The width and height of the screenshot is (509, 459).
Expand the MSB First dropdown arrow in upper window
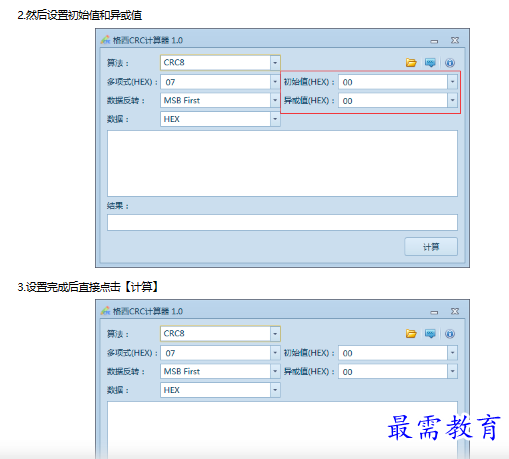pos(275,100)
